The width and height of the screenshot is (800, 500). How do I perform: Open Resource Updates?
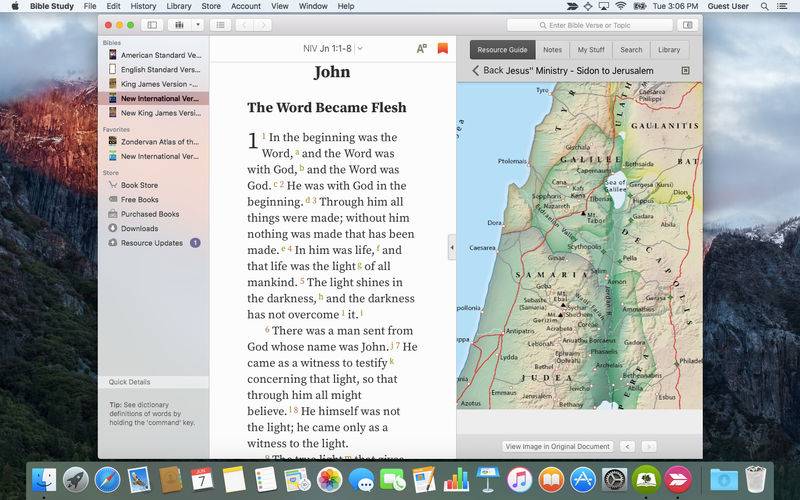153,243
